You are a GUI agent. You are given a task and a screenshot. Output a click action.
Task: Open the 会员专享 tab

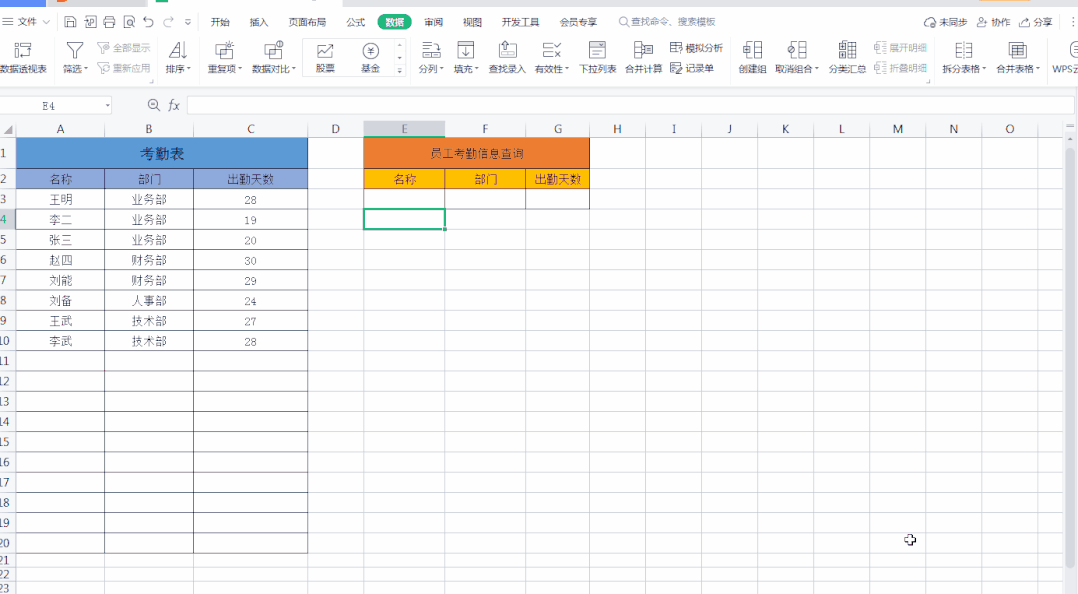(578, 22)
